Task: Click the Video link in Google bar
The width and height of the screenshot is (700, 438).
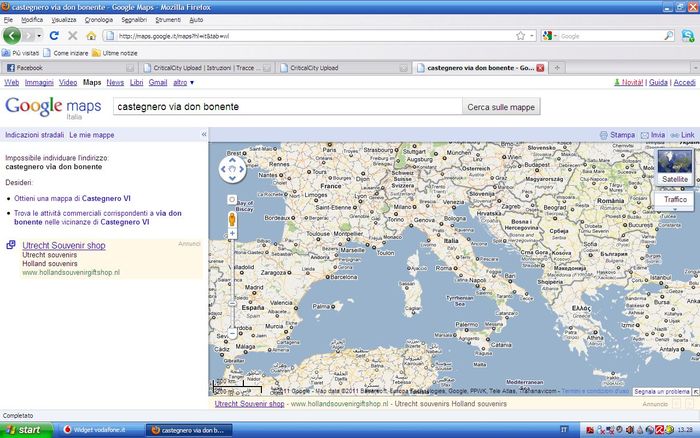Action: (68, 82)
